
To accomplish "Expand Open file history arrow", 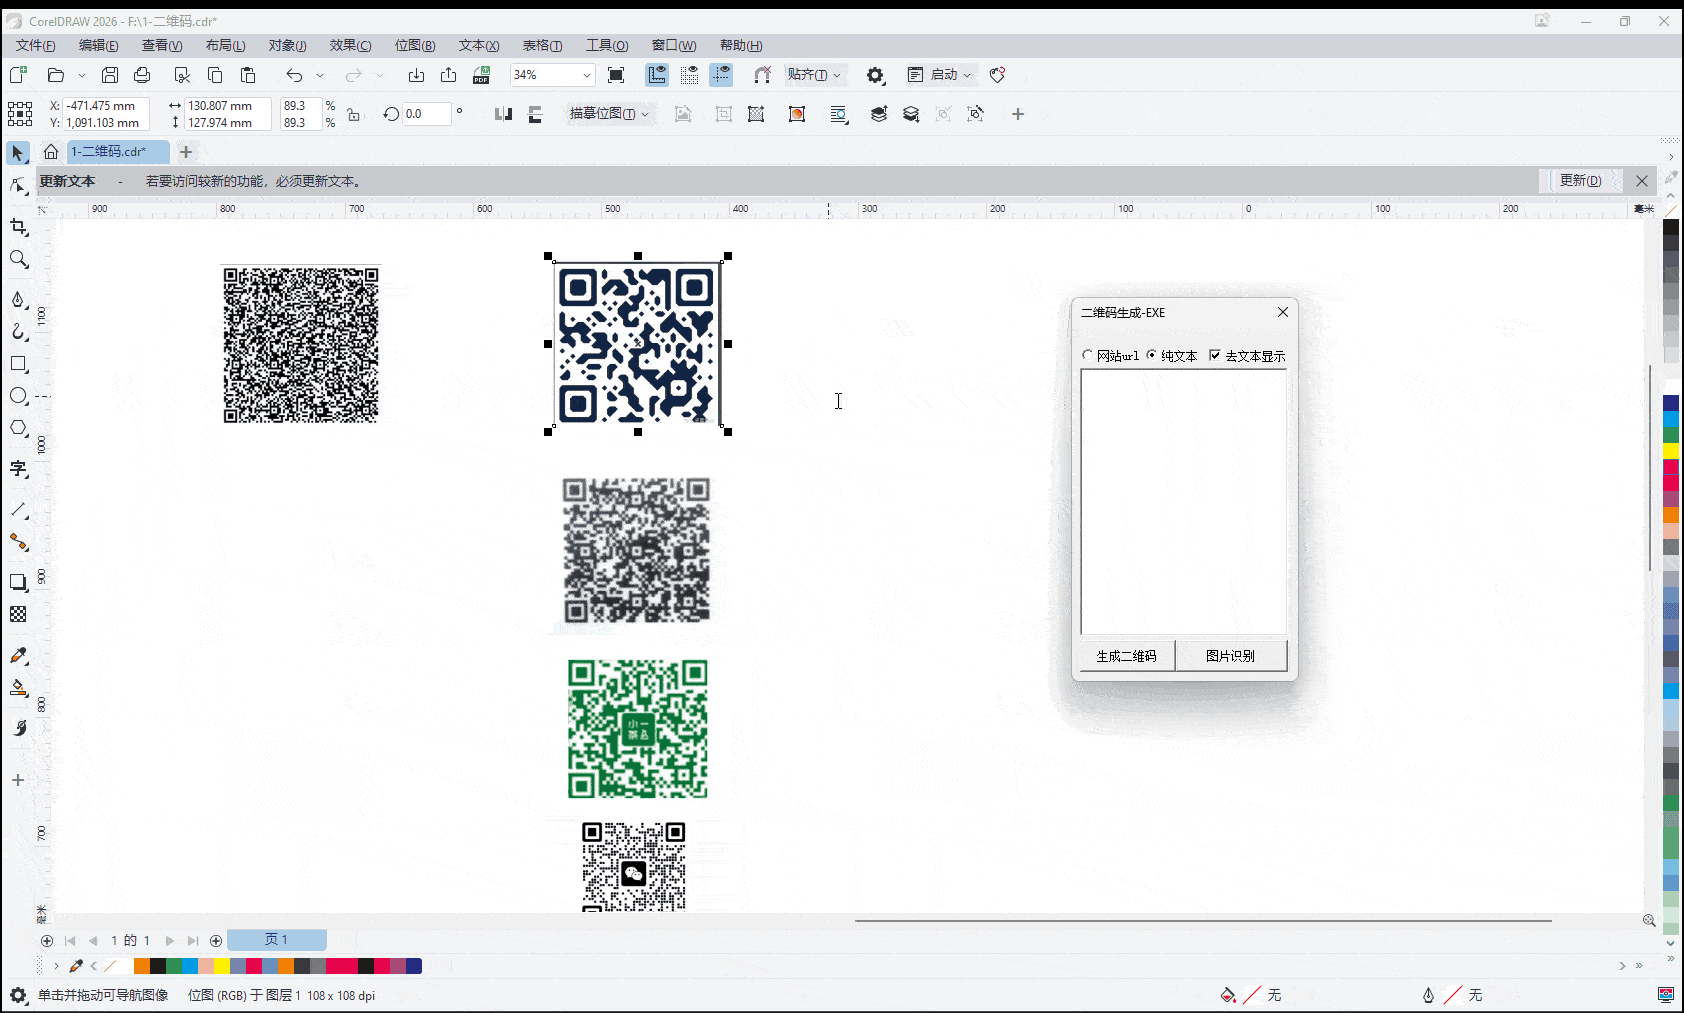I will click(x=82, y=75).
